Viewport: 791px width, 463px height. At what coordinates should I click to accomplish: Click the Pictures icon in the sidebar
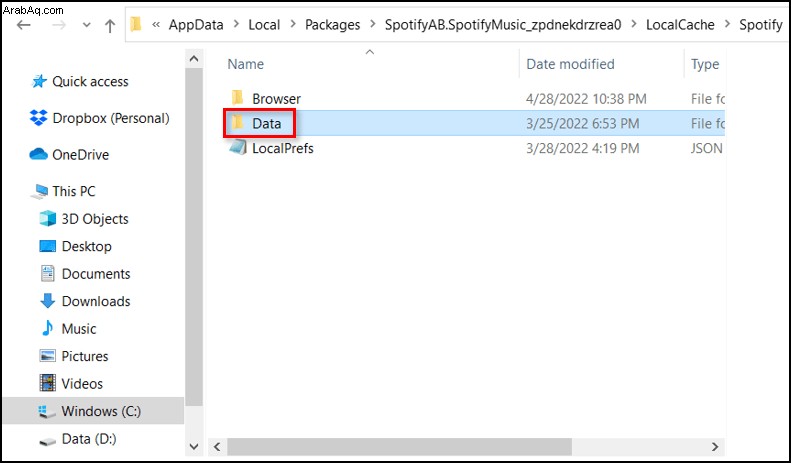pos(48,356)
